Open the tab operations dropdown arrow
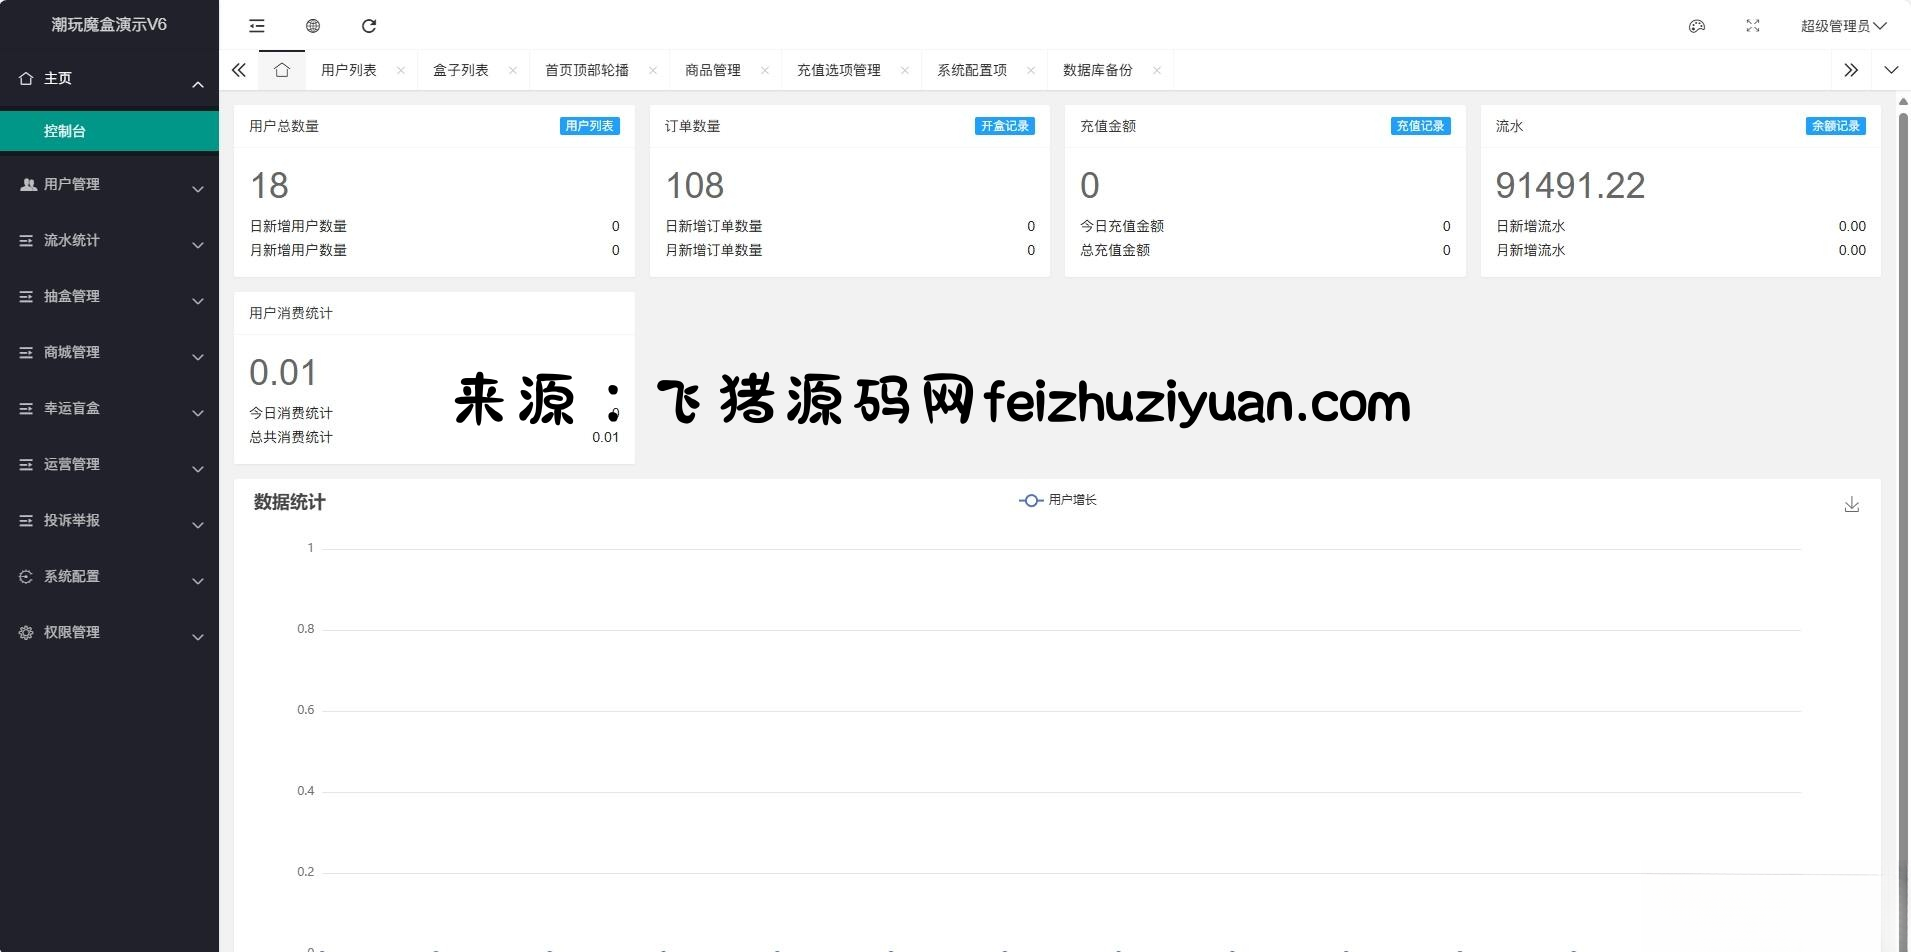1911x952 pixels. (x=1890, y=70)
